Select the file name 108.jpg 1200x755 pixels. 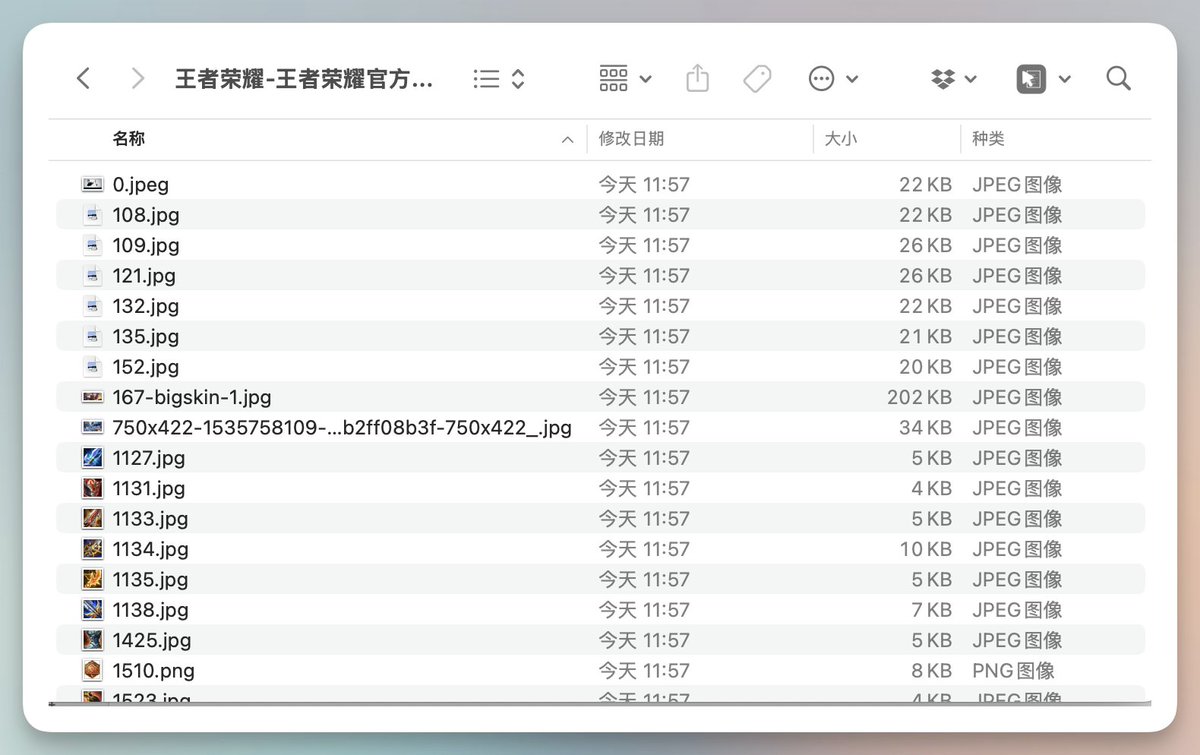[x=146, y=215]
